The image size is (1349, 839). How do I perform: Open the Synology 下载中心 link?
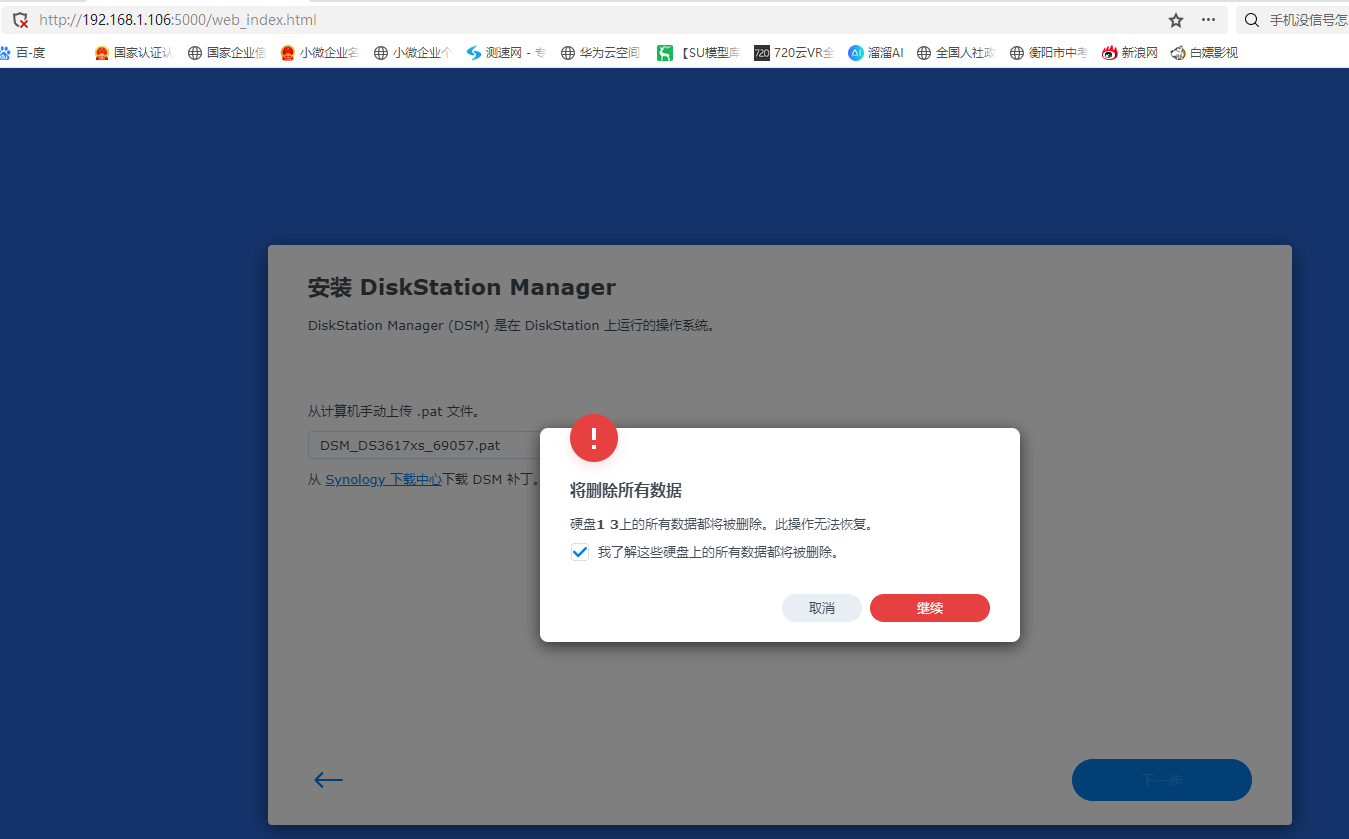pos(384,480)
